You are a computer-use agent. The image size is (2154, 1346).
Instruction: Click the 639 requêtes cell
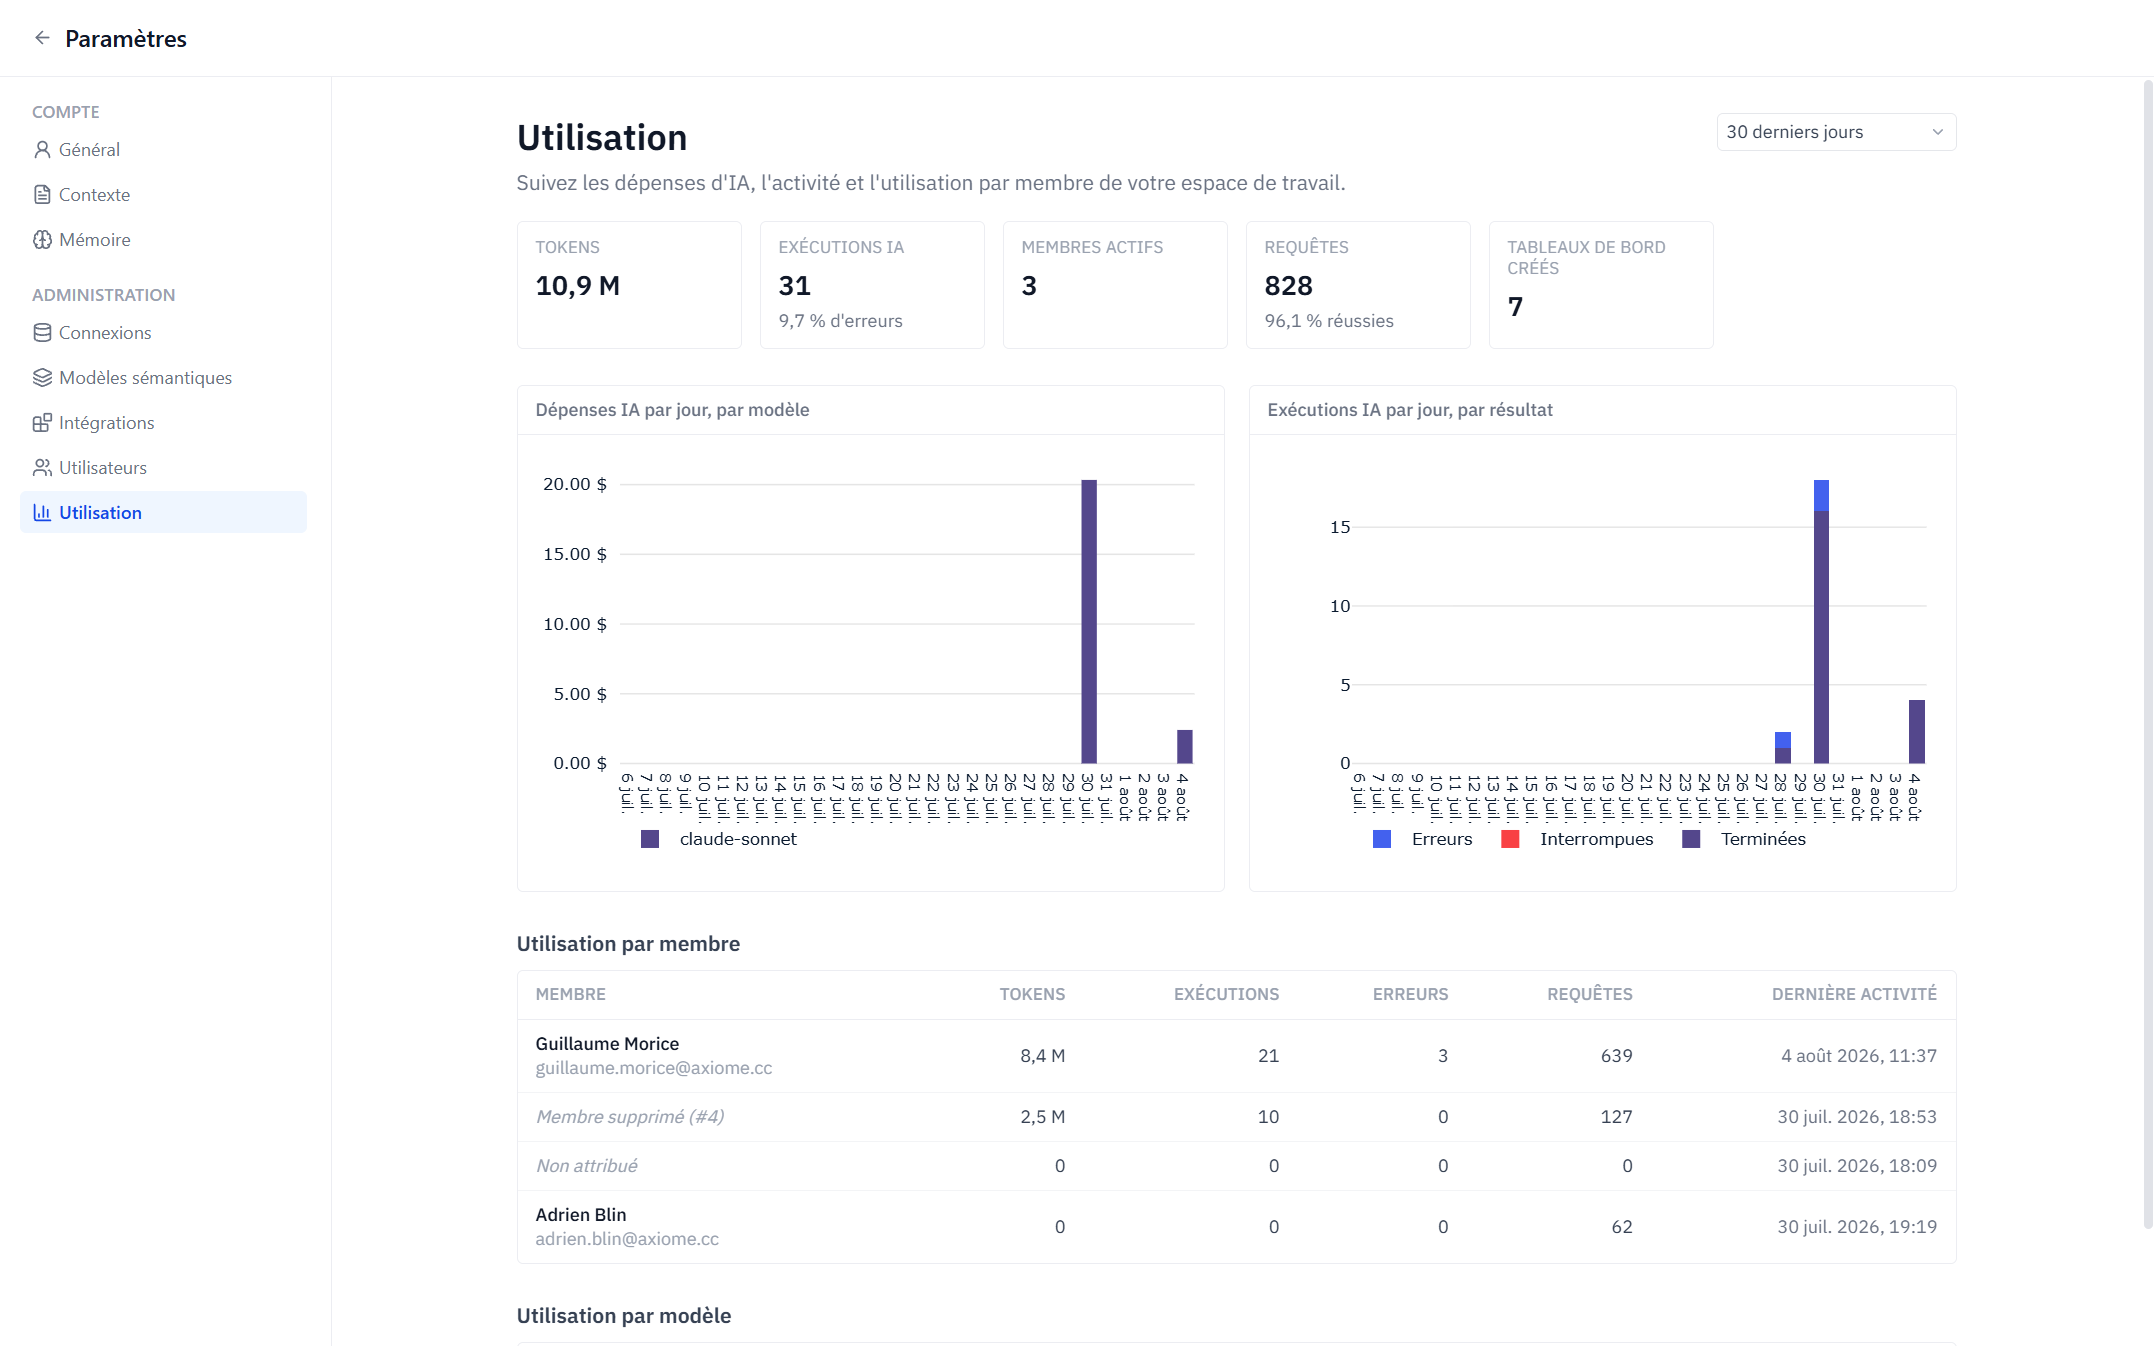click(x=1616, y=1056)
